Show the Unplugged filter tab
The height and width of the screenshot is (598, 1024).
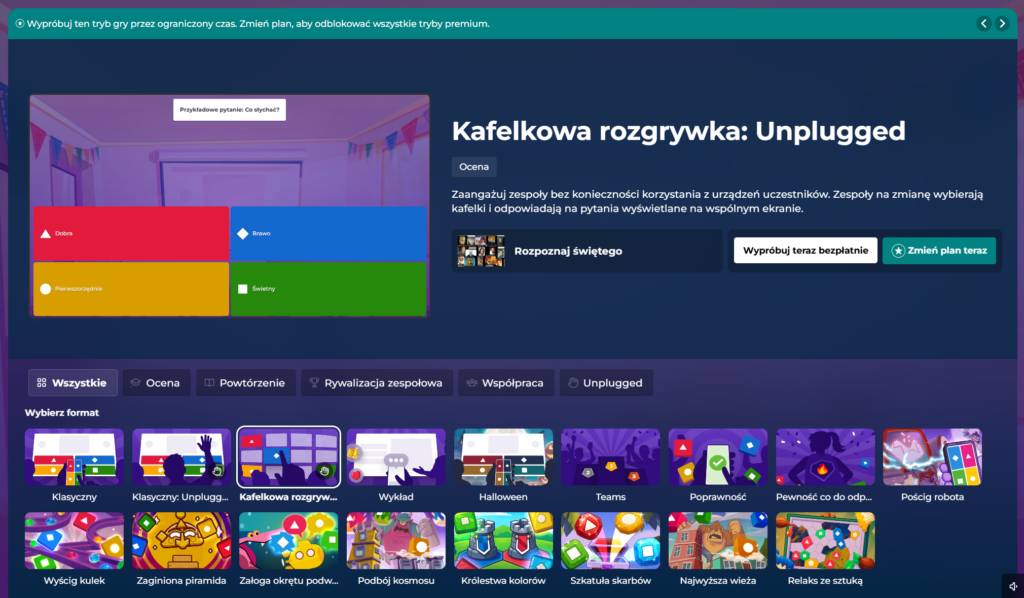pyautogui.click(x=606, y=383)
